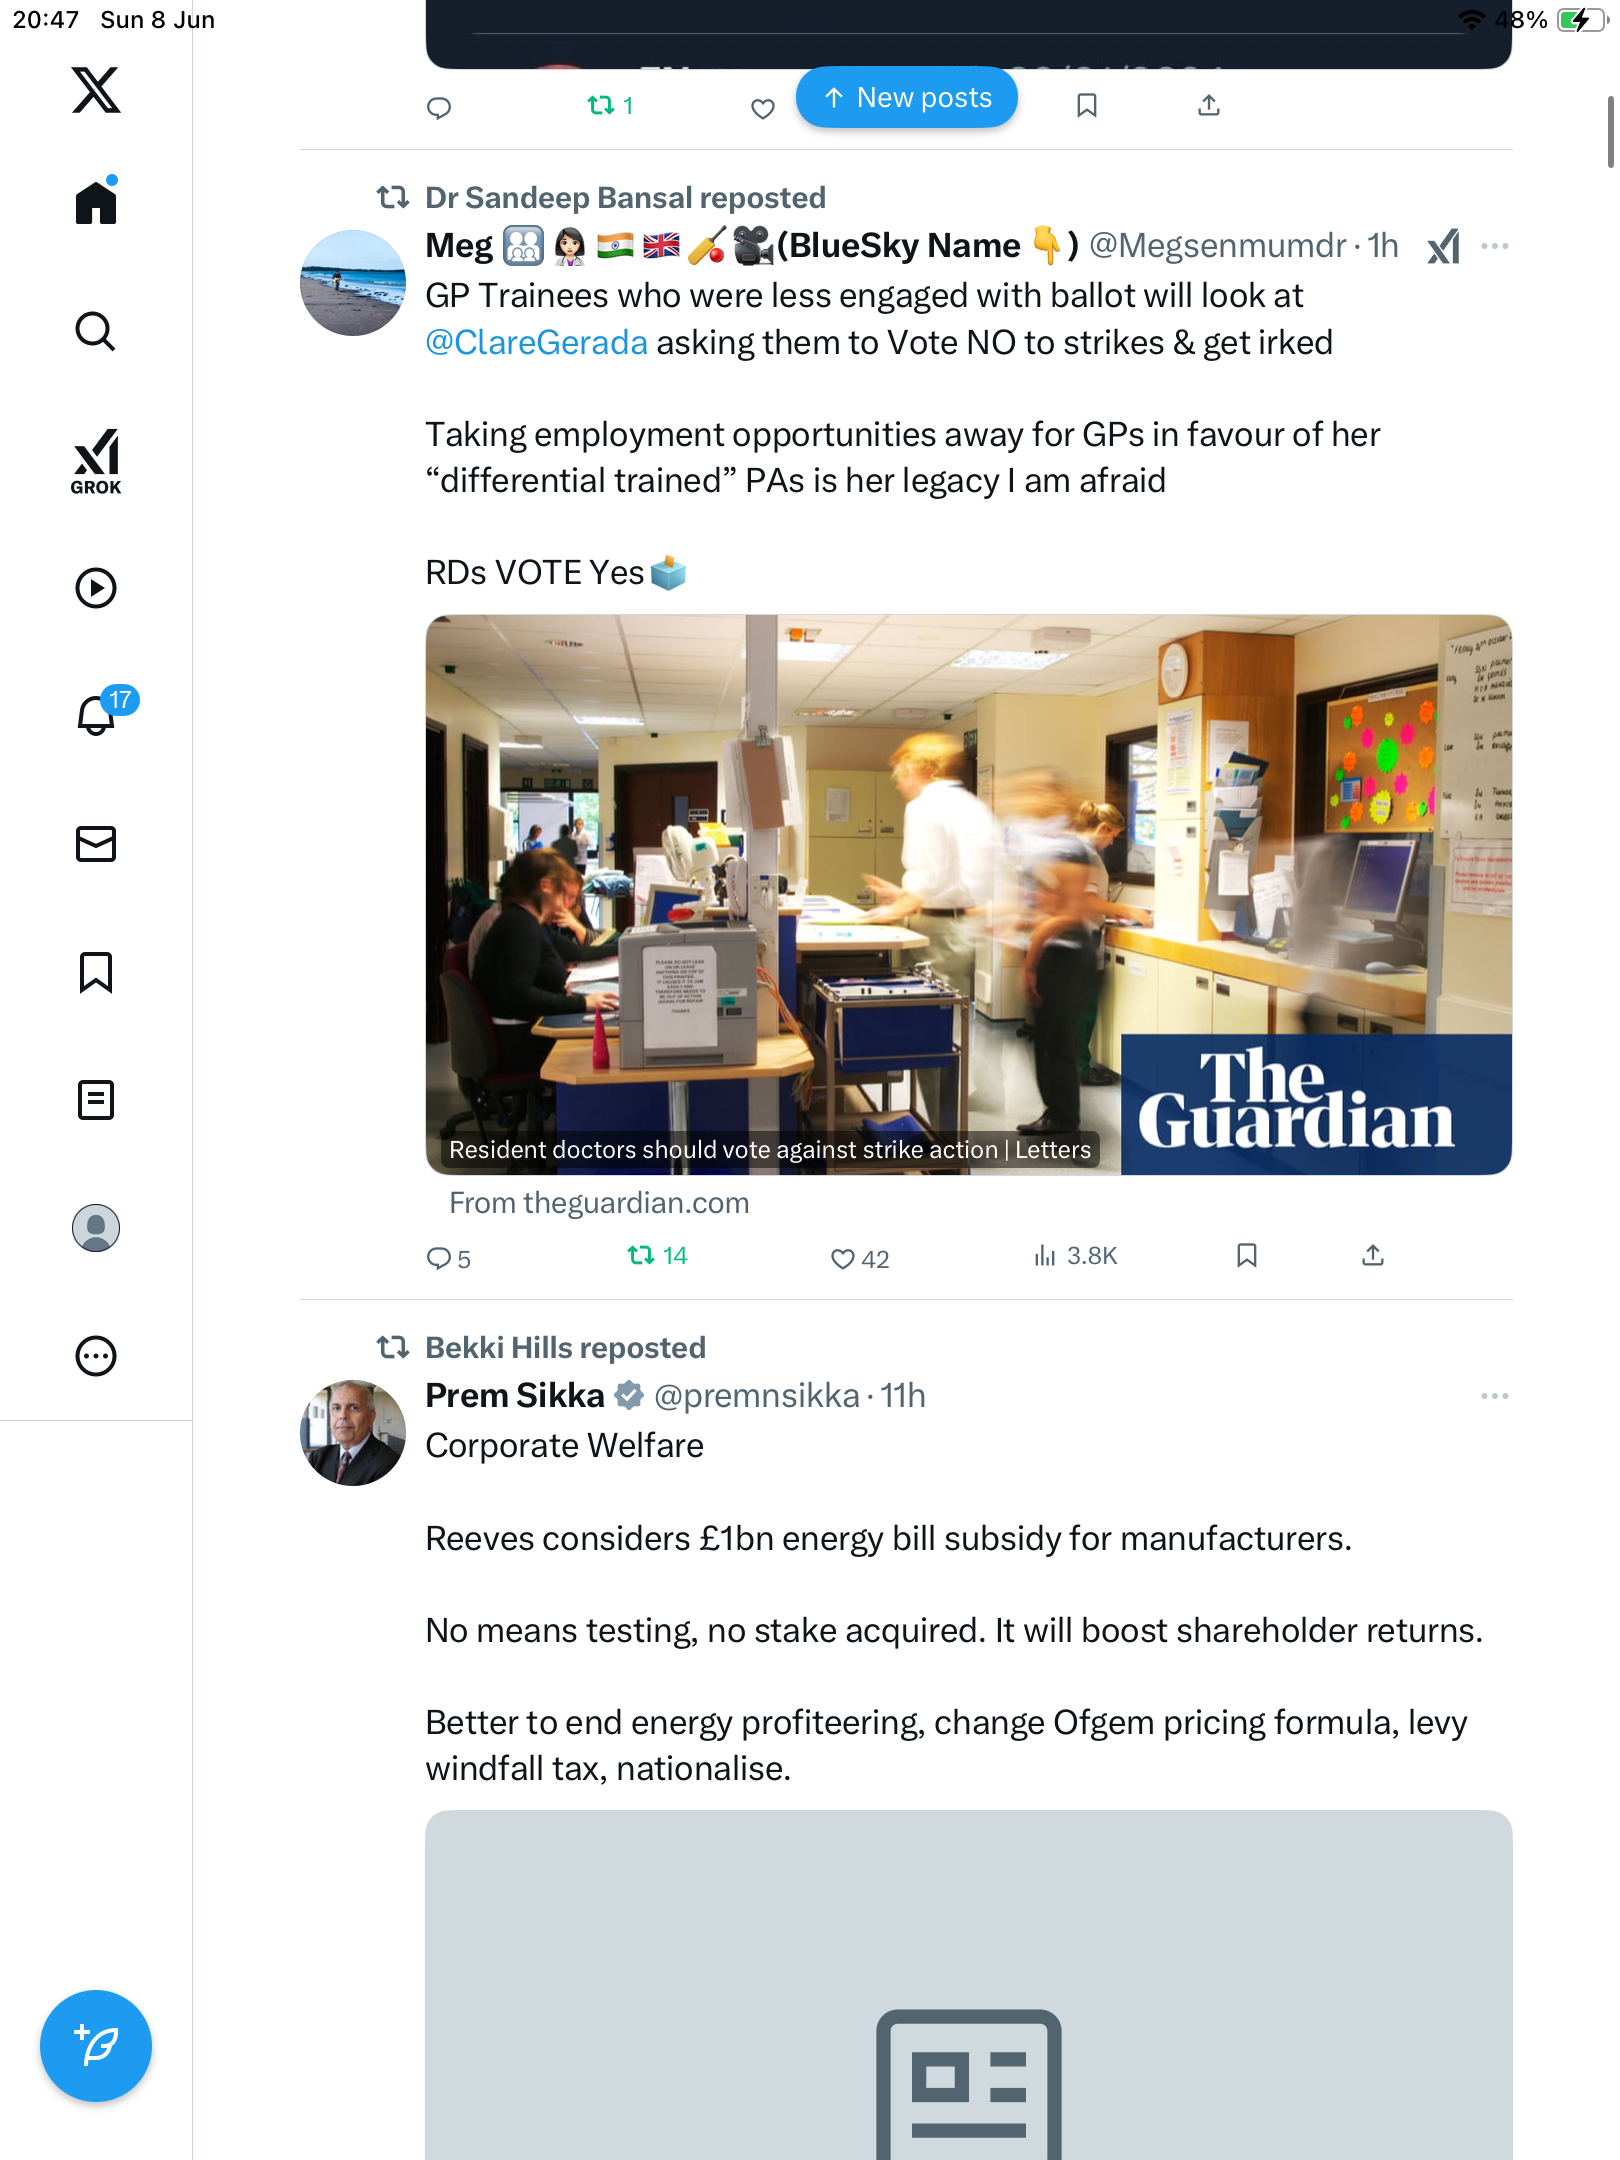Image resolution: width=1620 pixels, height=2160 pixels.
Task: Open direct messages envelope icon
Action: point(96,844)
